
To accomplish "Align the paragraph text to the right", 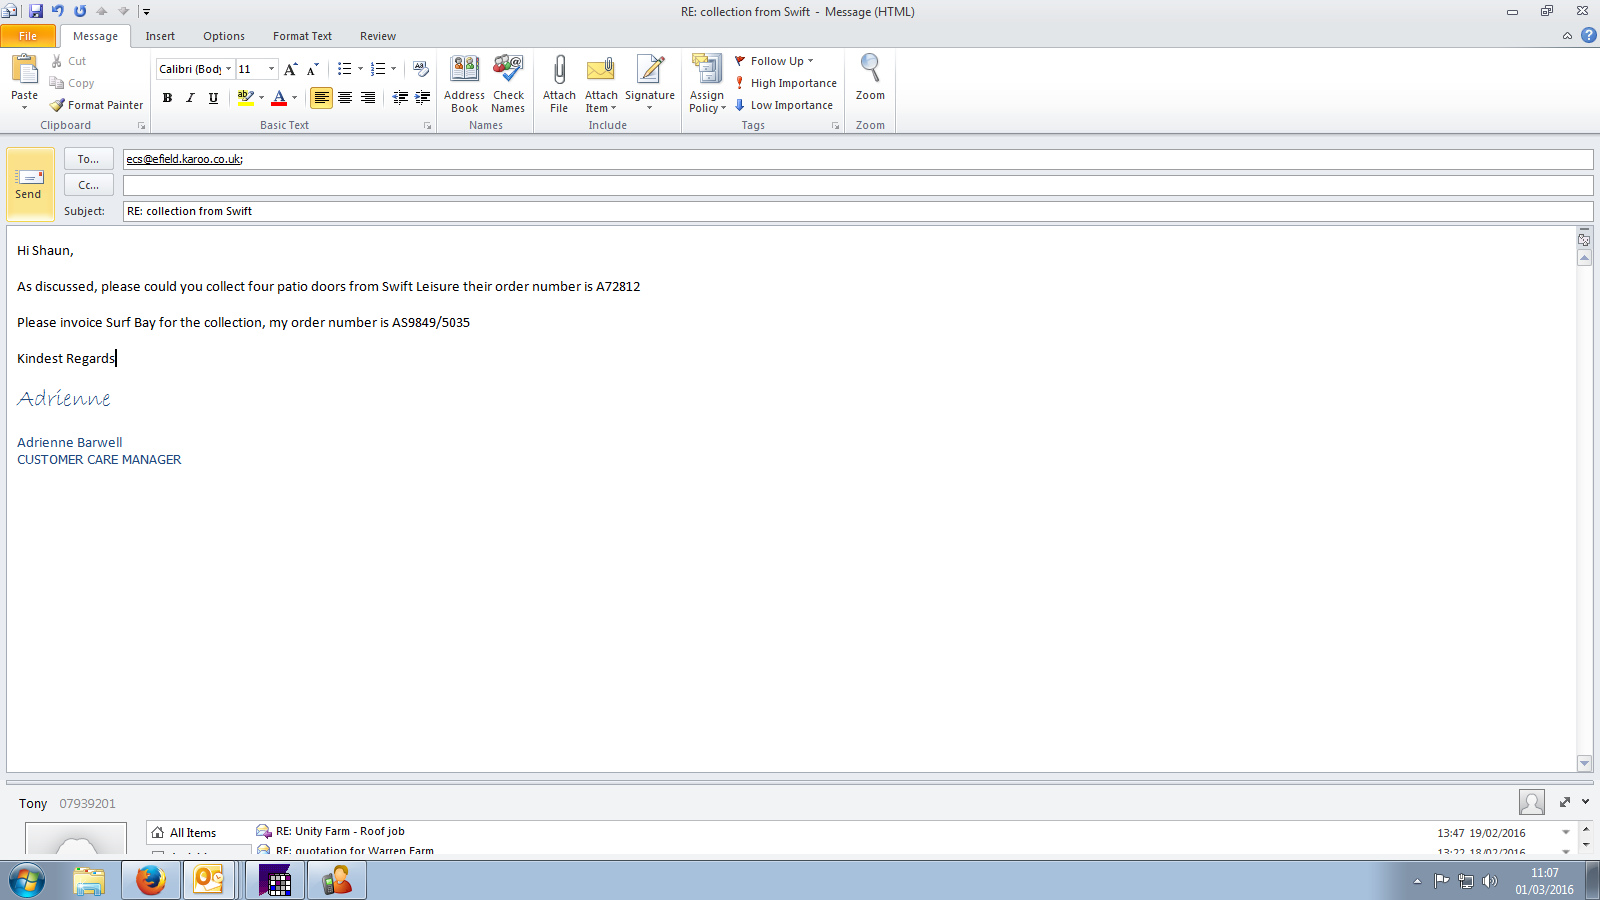I will pos(368,97).
